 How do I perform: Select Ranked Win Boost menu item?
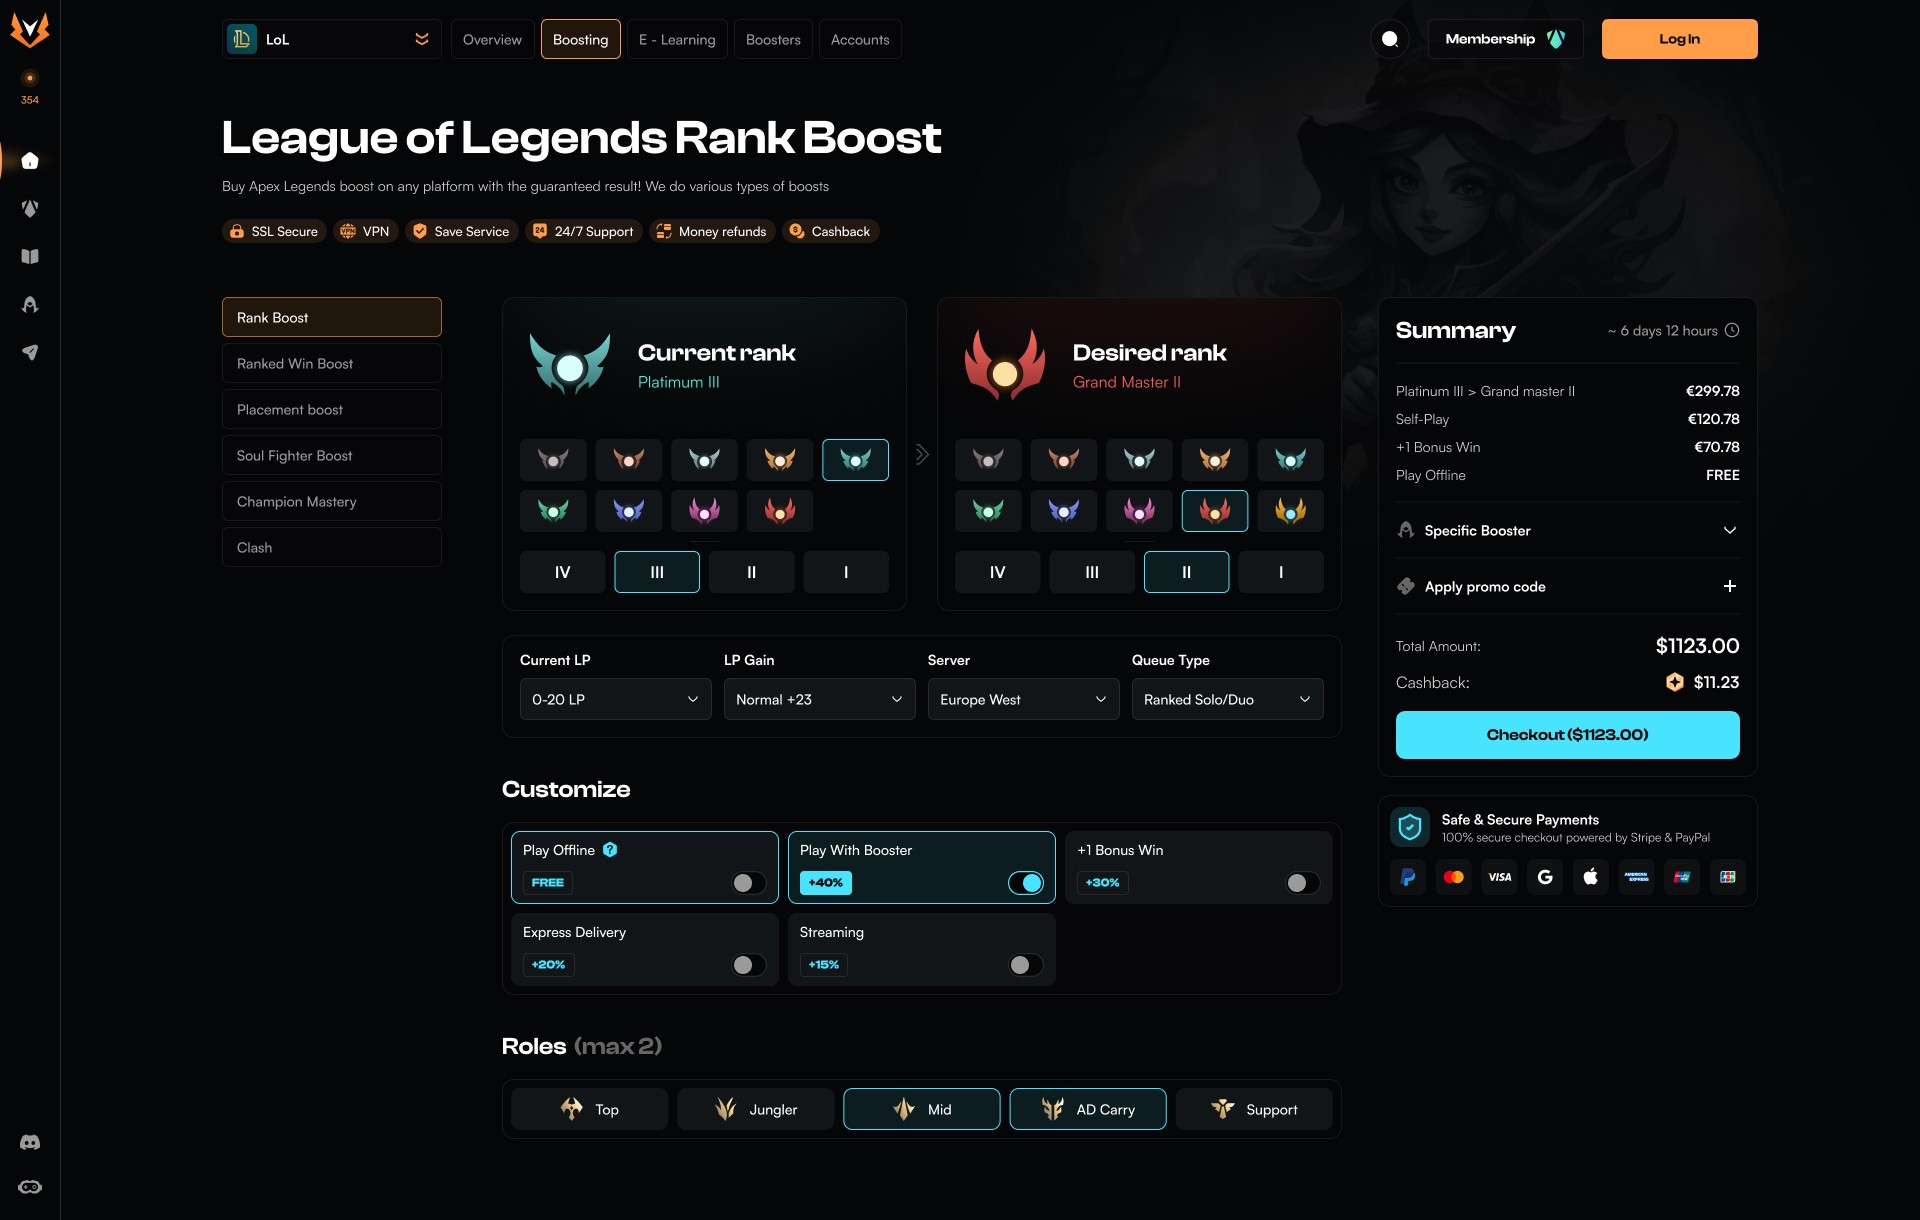(331, 363)
